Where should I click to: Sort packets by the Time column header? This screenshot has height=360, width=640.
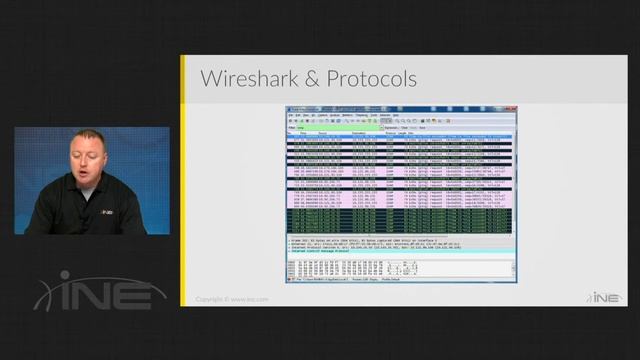point(303,133)
